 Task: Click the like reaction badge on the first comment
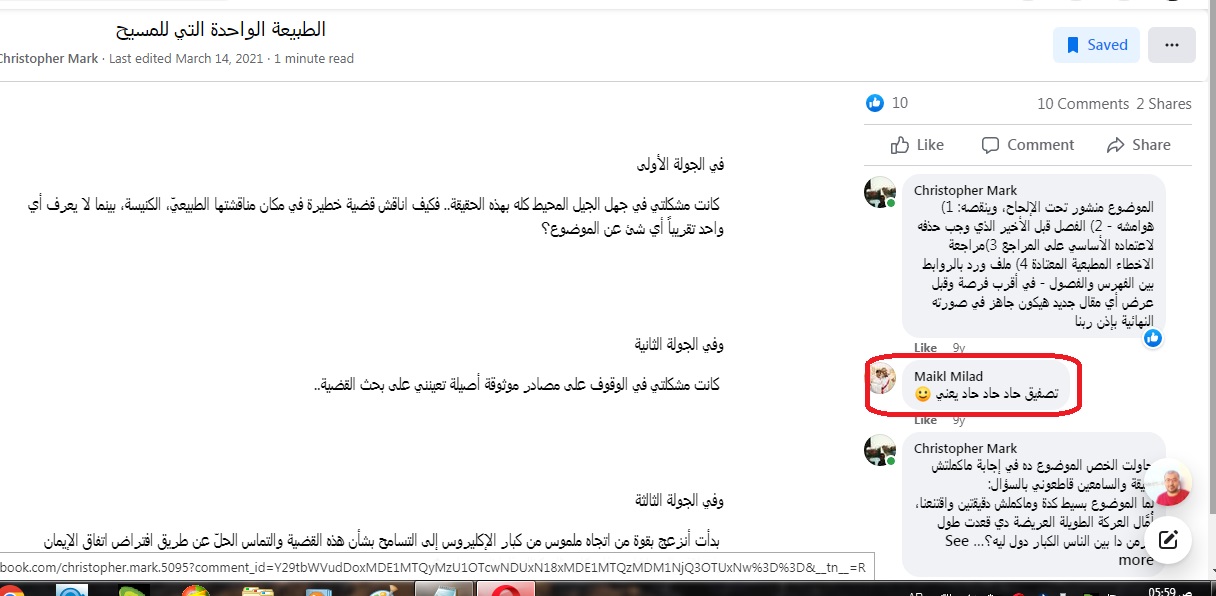pos(1153,338)
